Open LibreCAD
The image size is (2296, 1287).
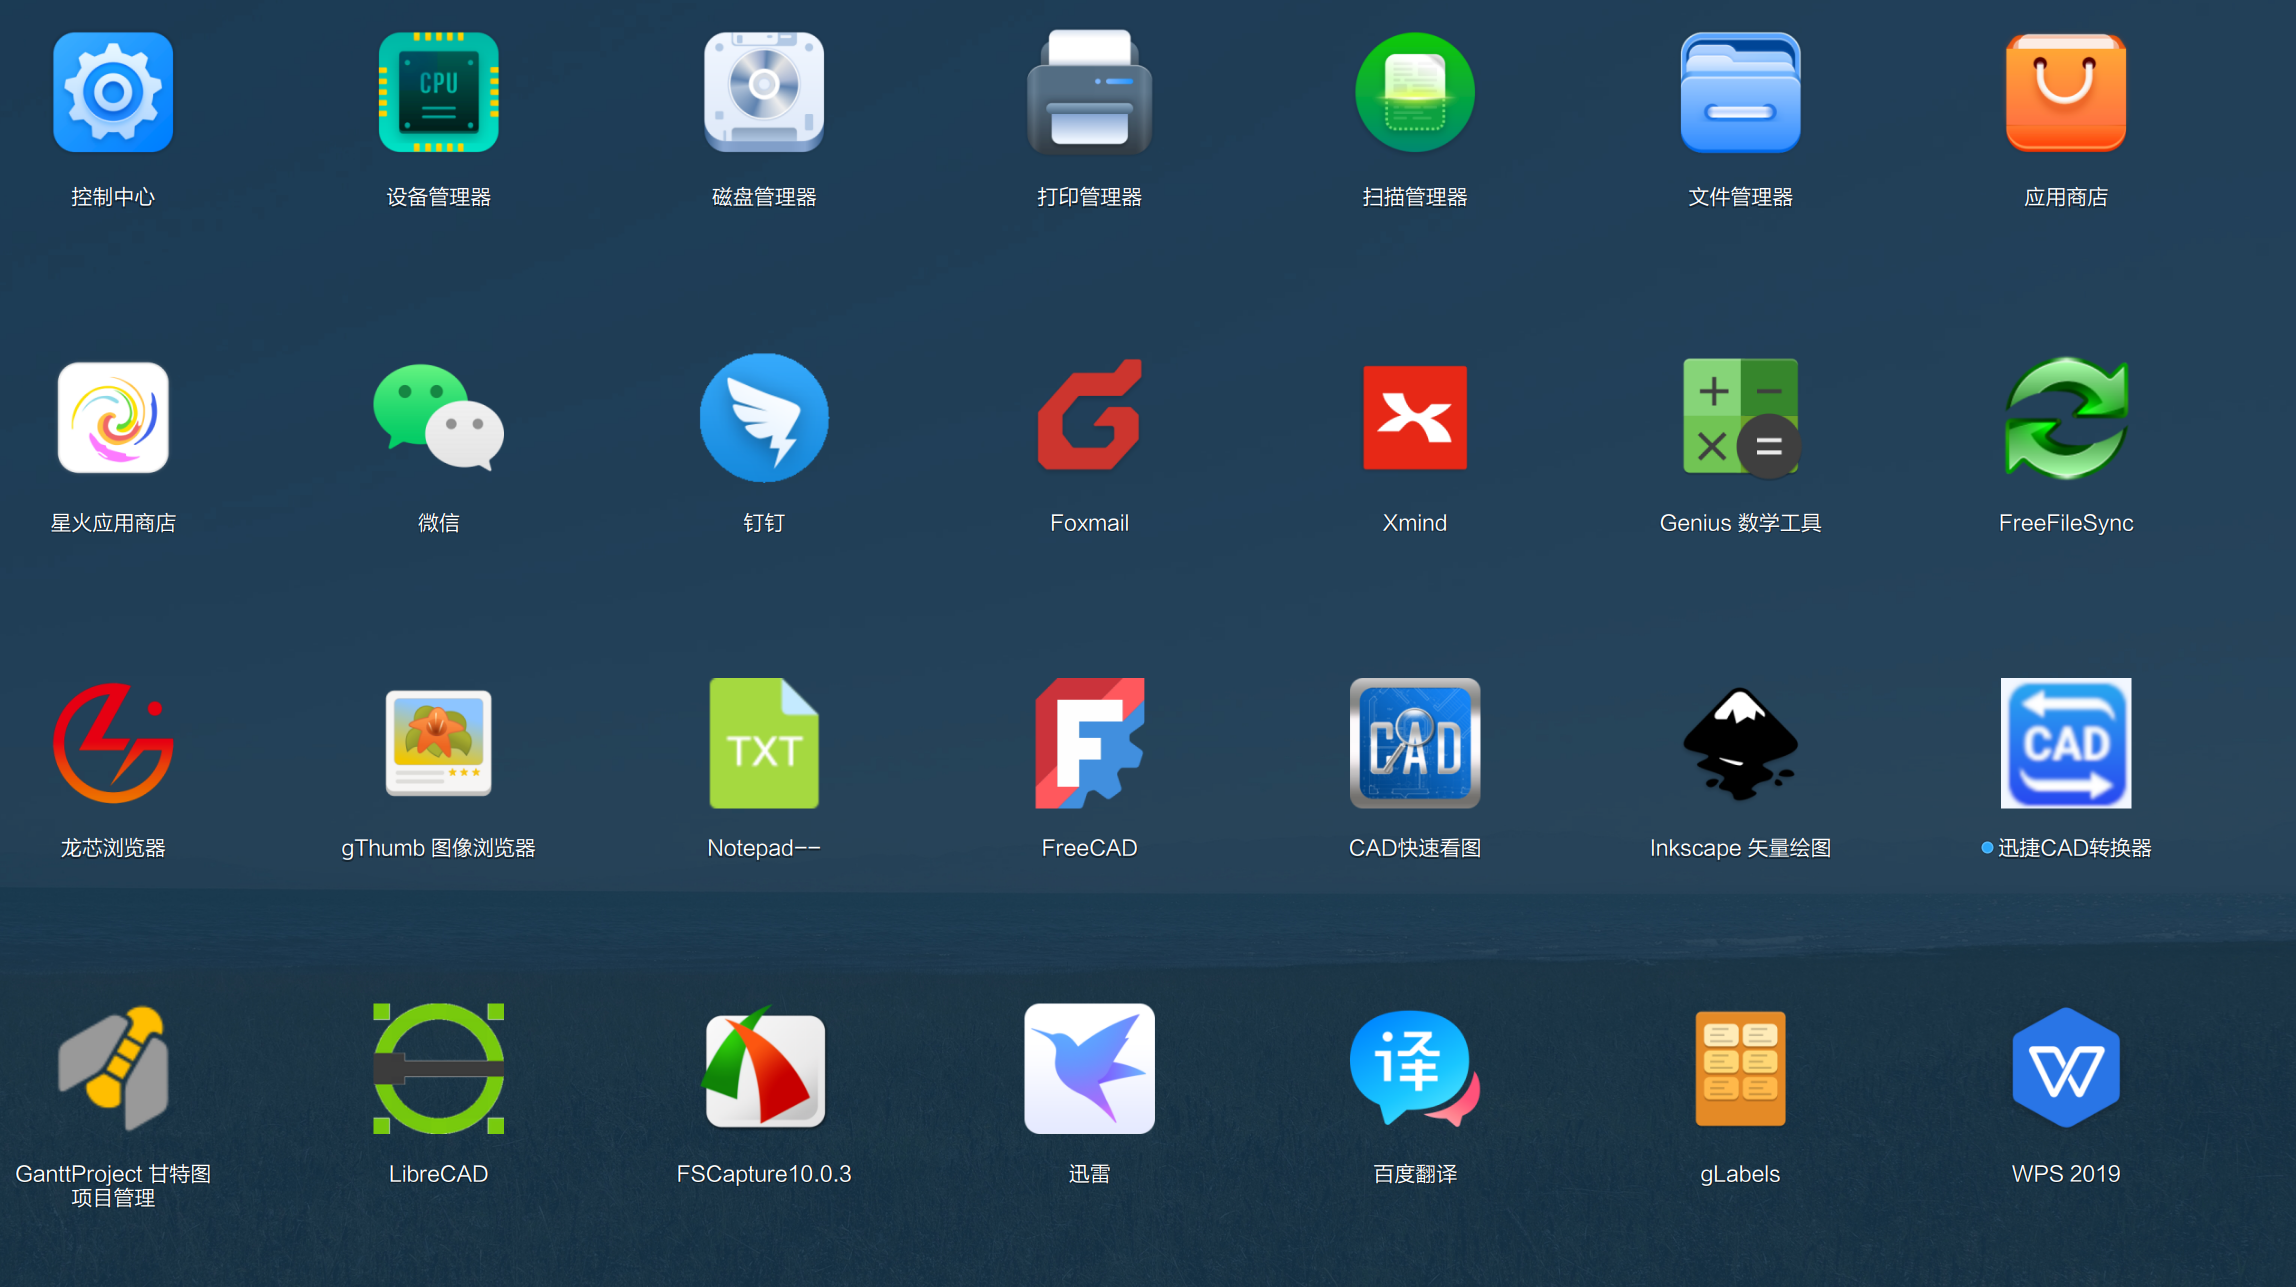[438, 1068]
